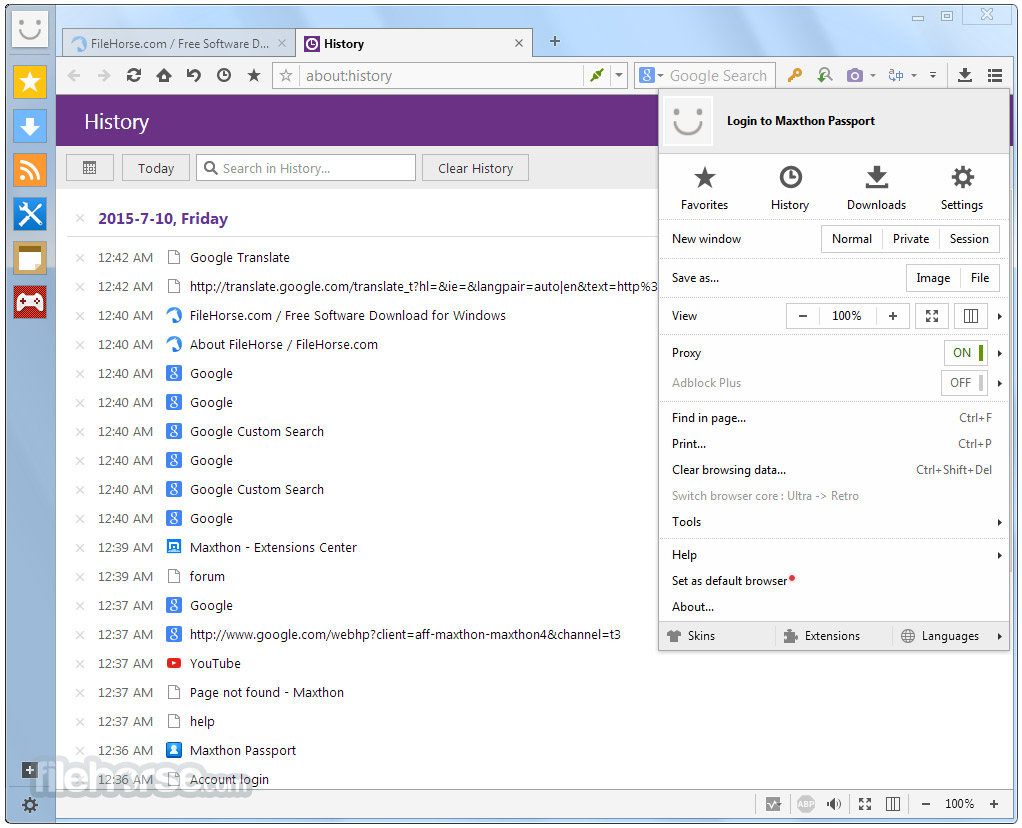Switch to the FileHorse.com tab
Screen dimensions: 1022x828
179,44
